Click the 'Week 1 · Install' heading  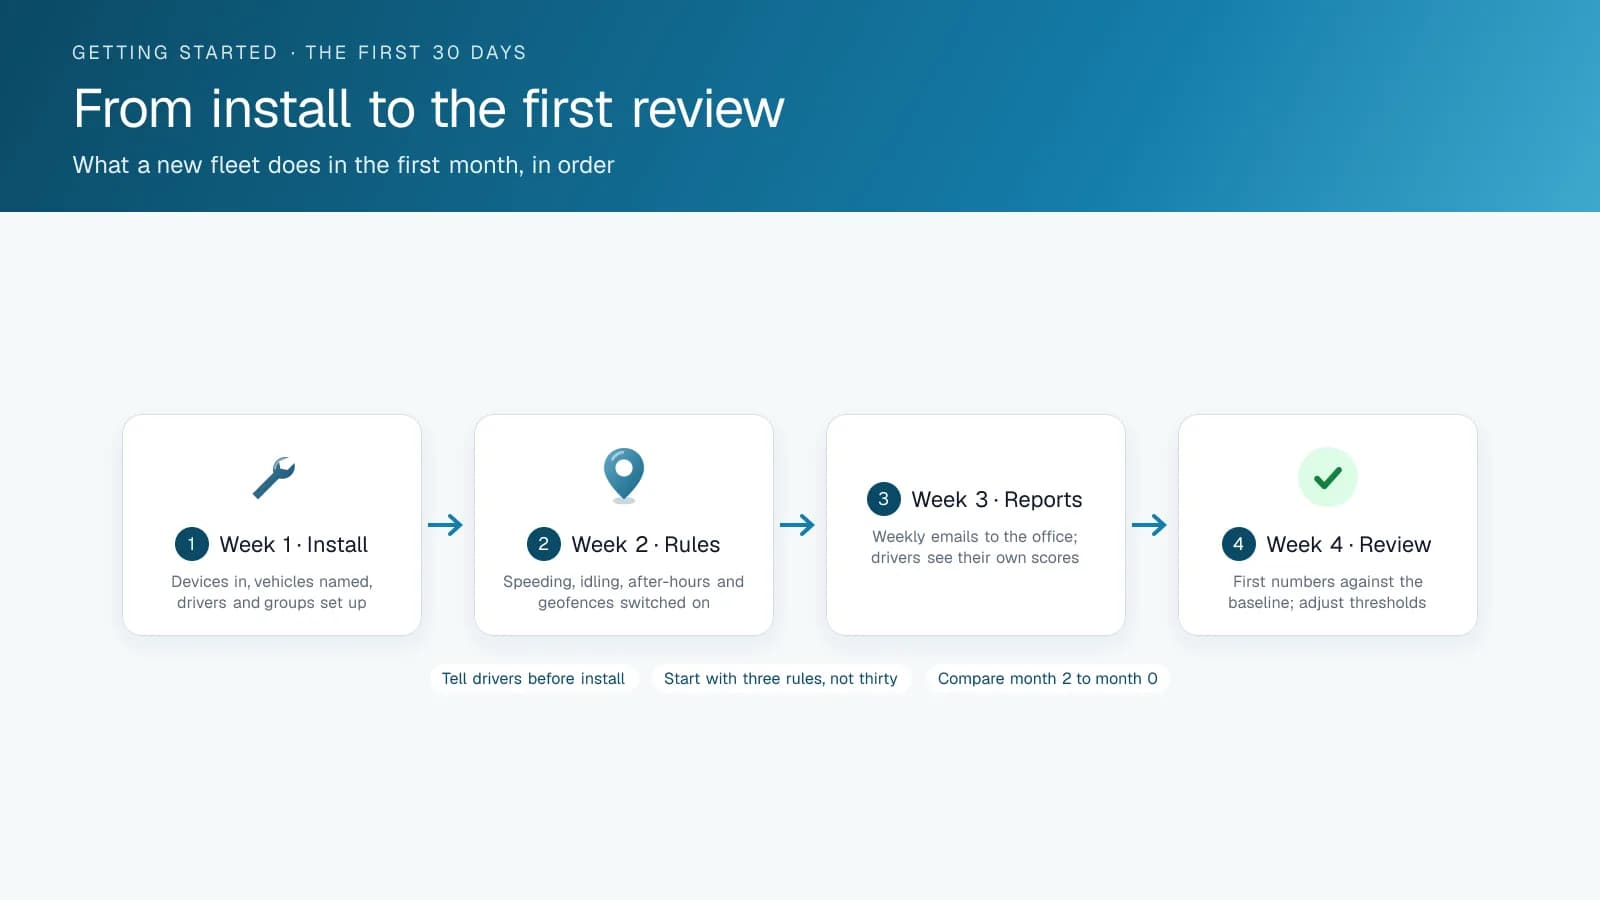click(x=294, y=544)
